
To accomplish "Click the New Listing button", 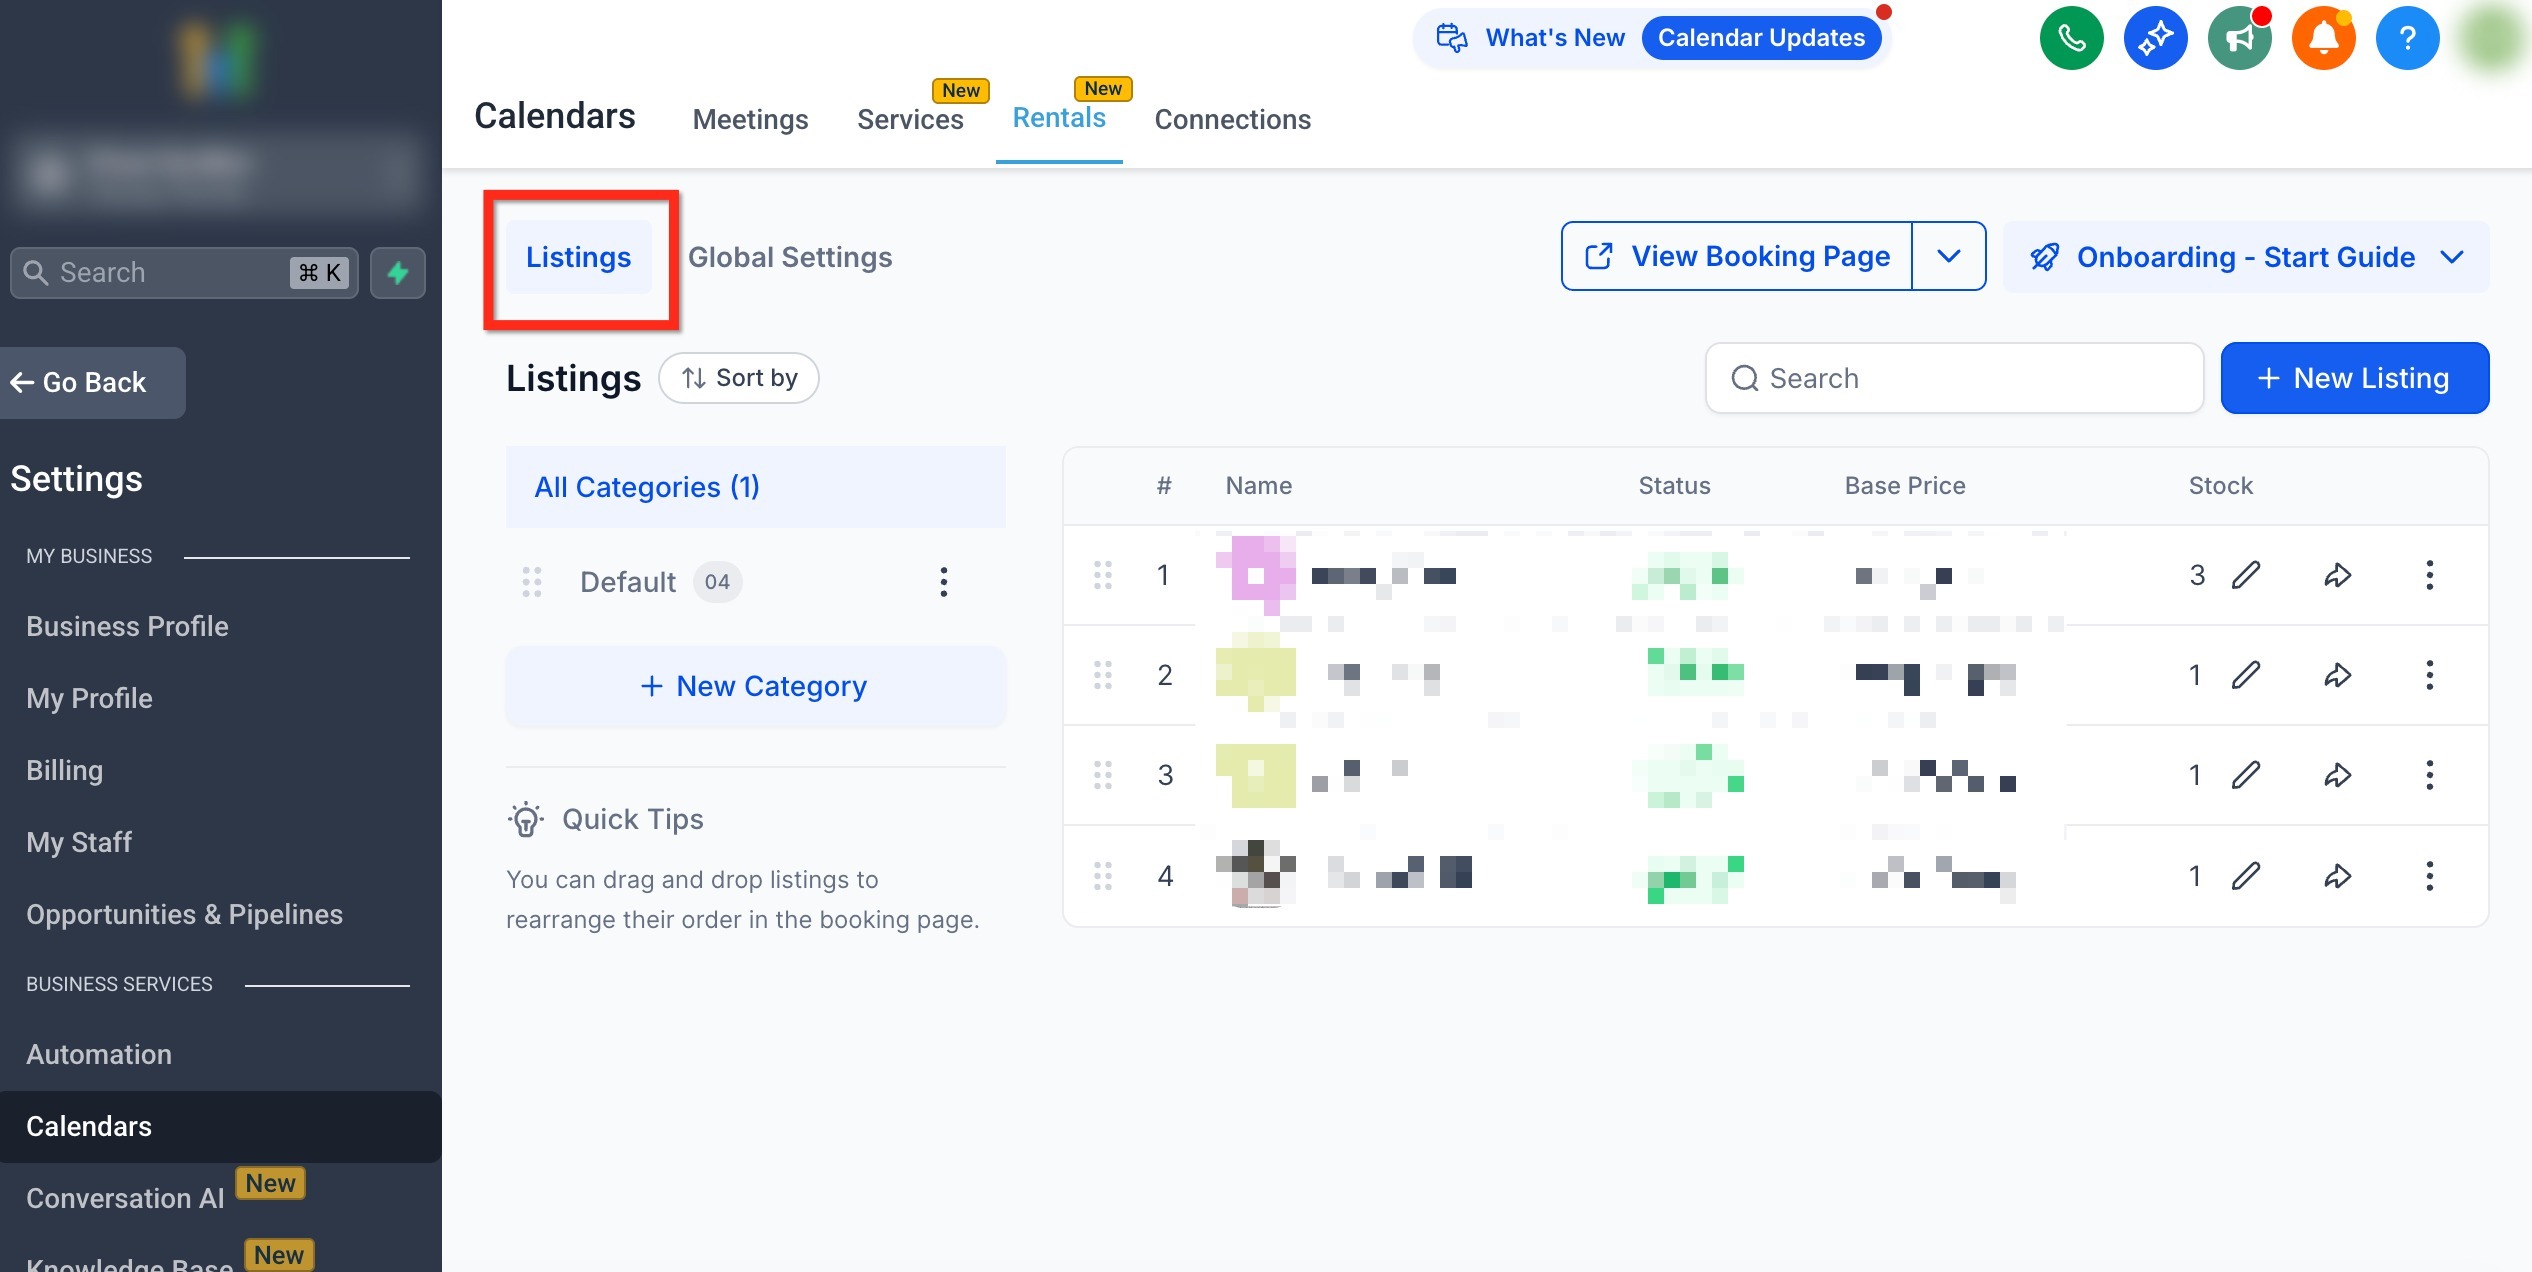I will [2354, 378].
